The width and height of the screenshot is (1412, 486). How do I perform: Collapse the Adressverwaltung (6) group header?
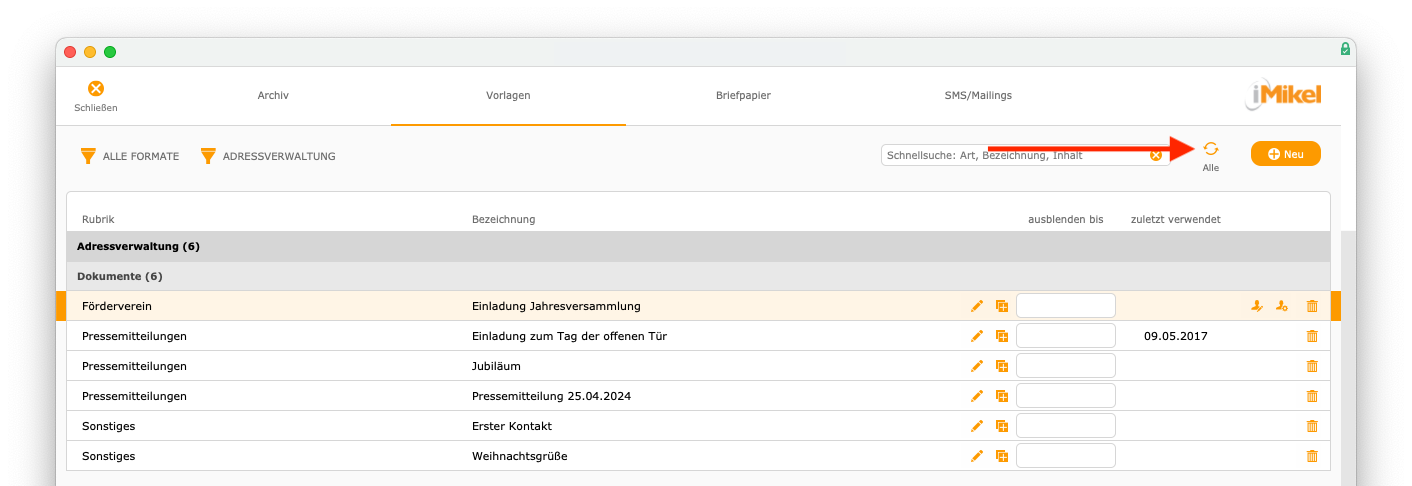(698, 246)
